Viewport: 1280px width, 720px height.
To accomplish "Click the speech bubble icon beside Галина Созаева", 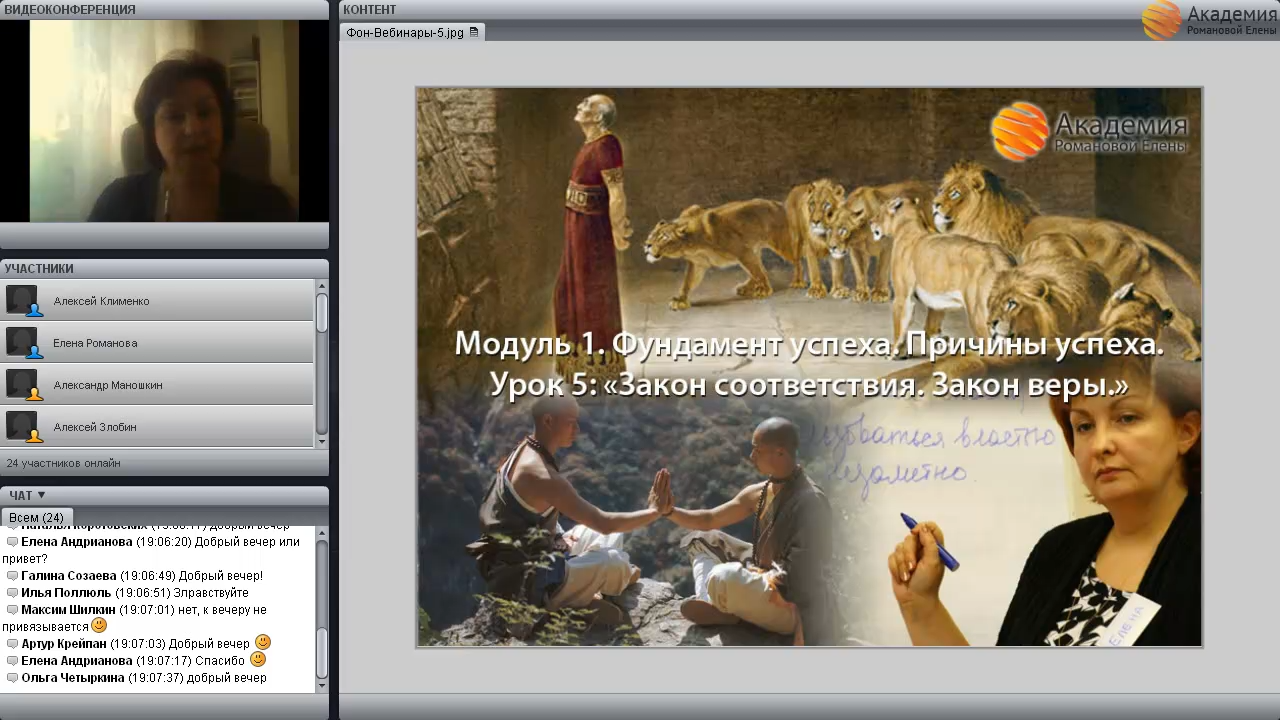I will point(12,576).
